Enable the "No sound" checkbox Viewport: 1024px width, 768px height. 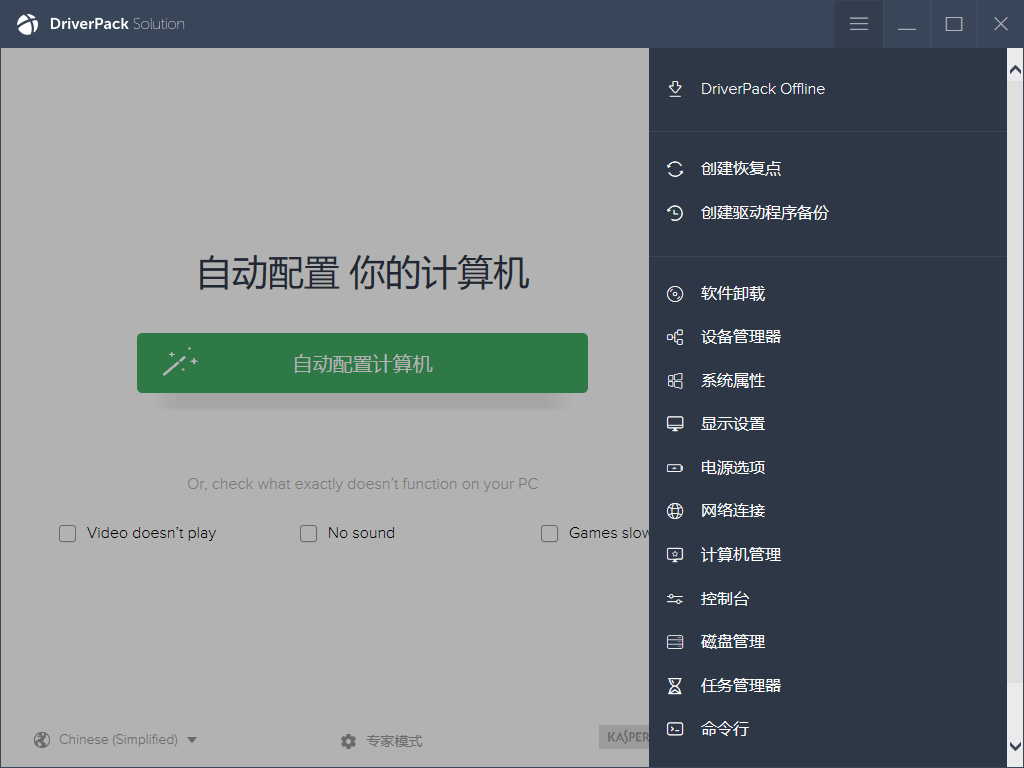pos(309,534)
